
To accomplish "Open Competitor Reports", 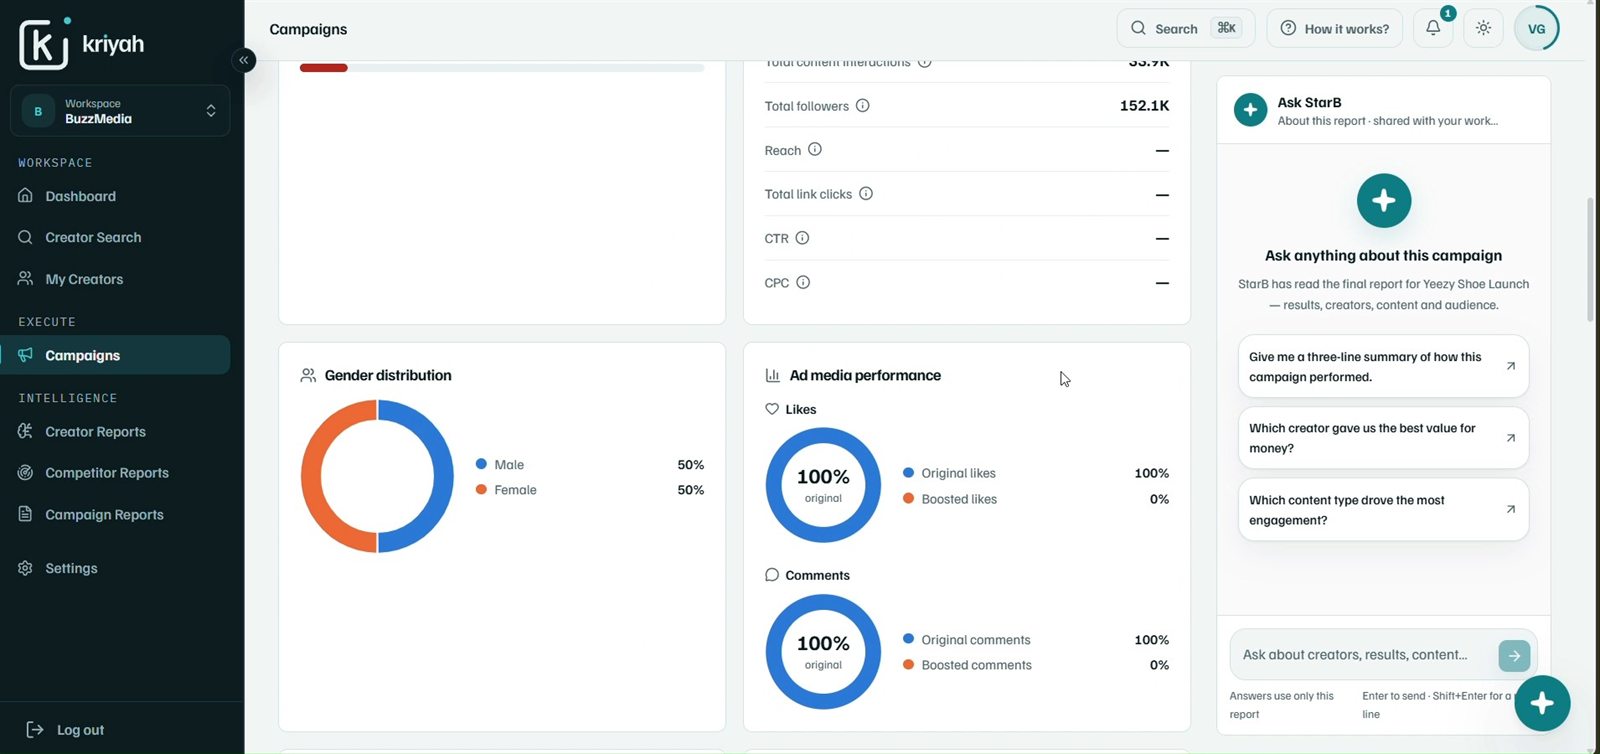I will pos(107,473).
